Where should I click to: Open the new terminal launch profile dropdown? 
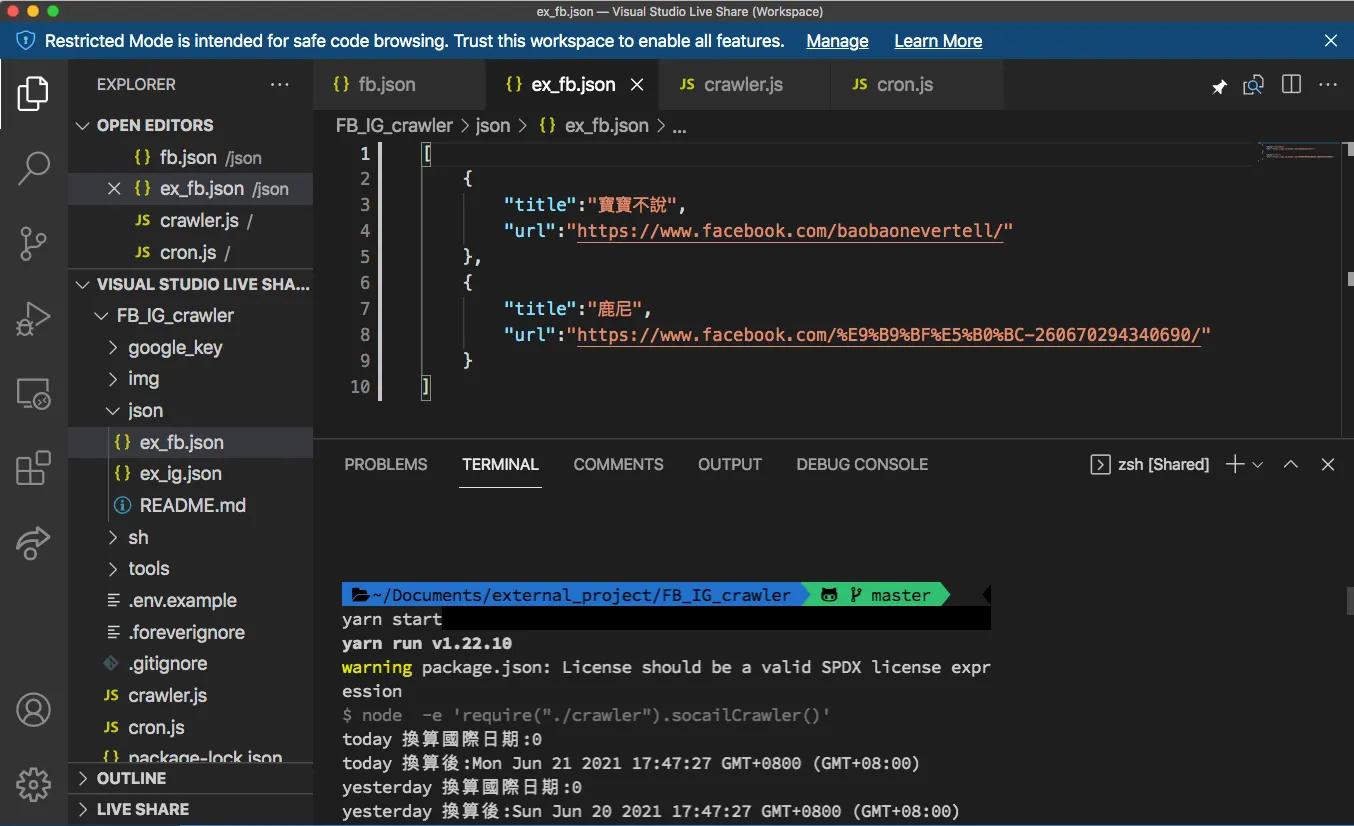point(1258,464)
